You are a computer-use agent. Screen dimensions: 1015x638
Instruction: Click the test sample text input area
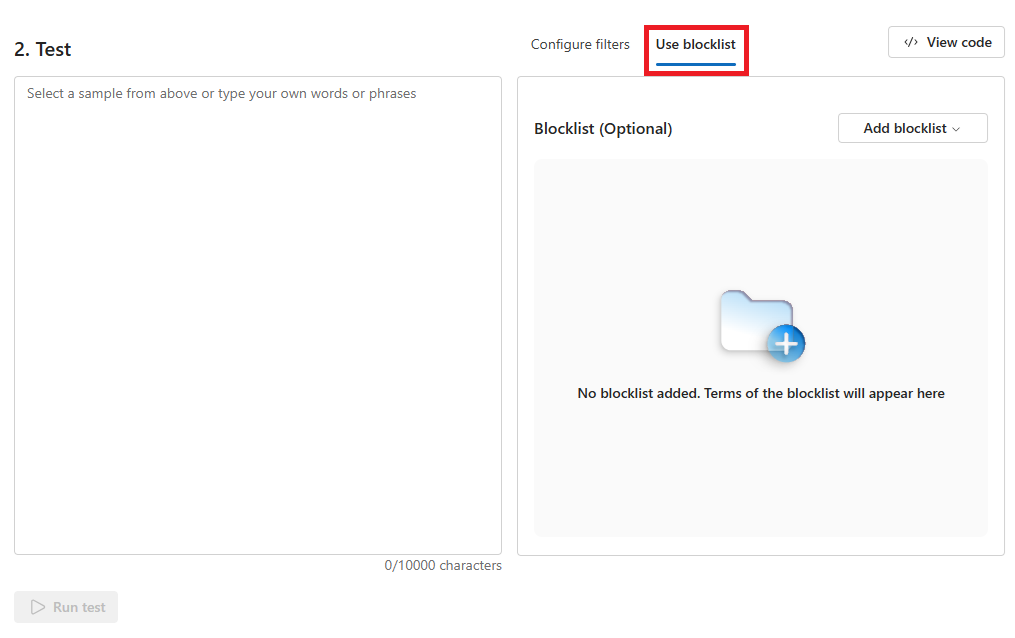click(258, 316)
